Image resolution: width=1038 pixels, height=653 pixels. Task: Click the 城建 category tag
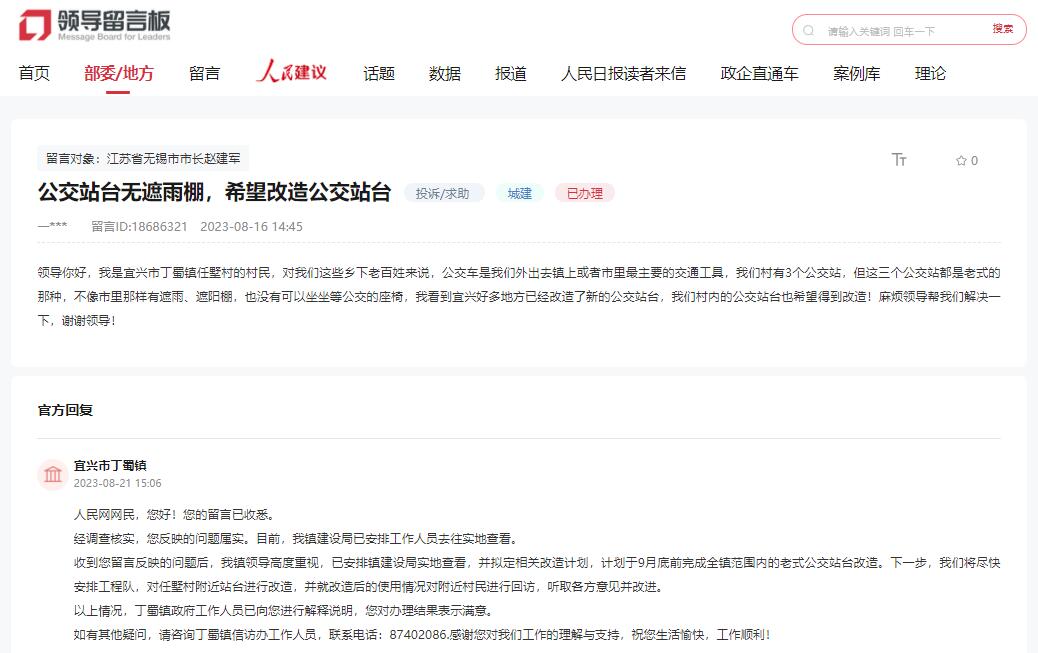coord(519,193)
